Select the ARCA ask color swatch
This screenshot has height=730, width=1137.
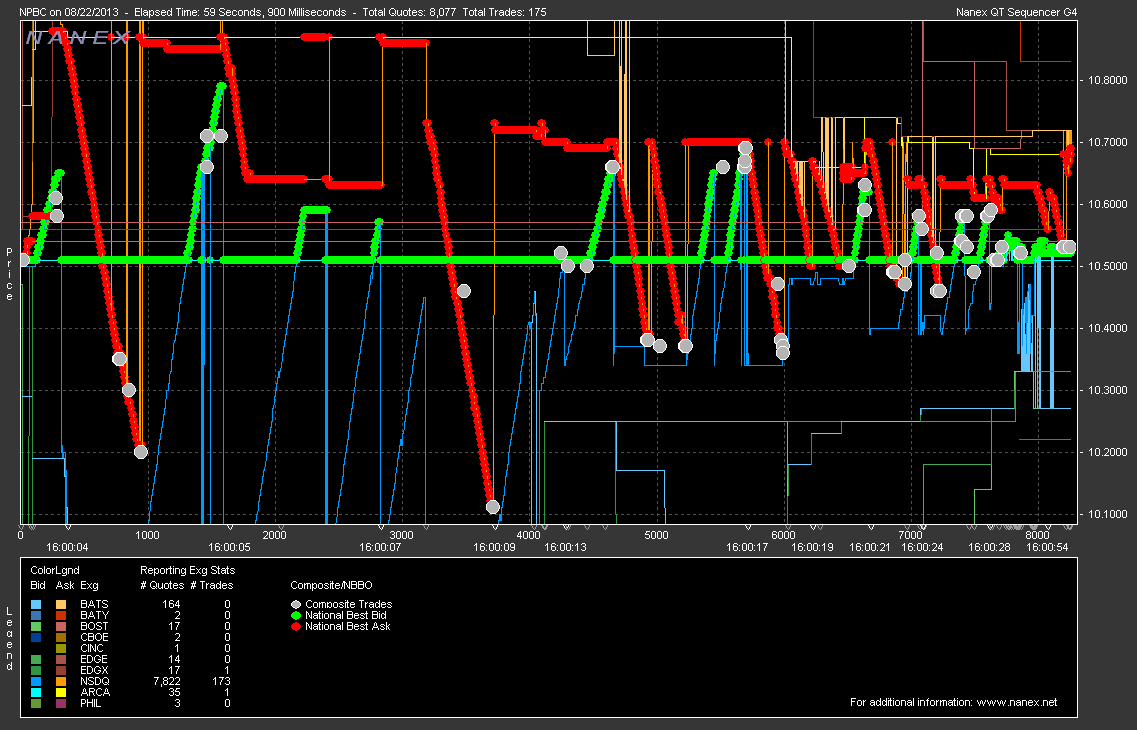(61, 692)
